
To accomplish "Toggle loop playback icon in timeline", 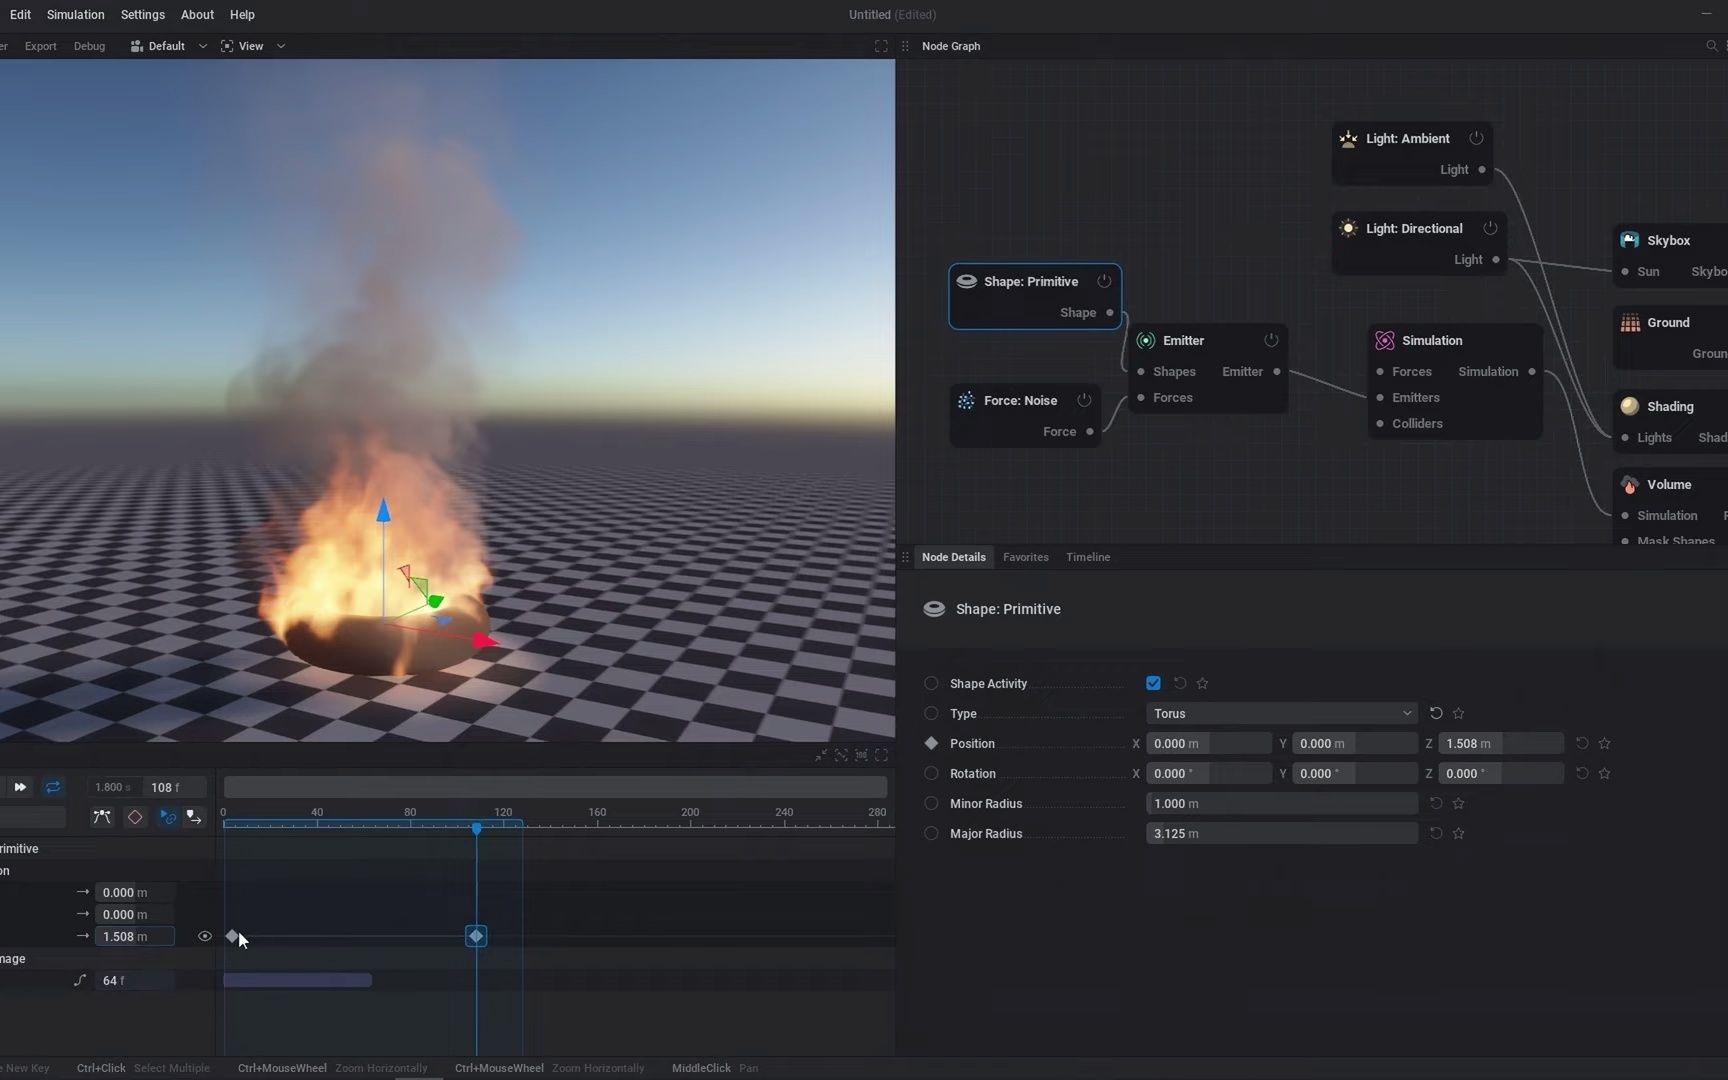I will pyautogui.click(x=53, y=787).
